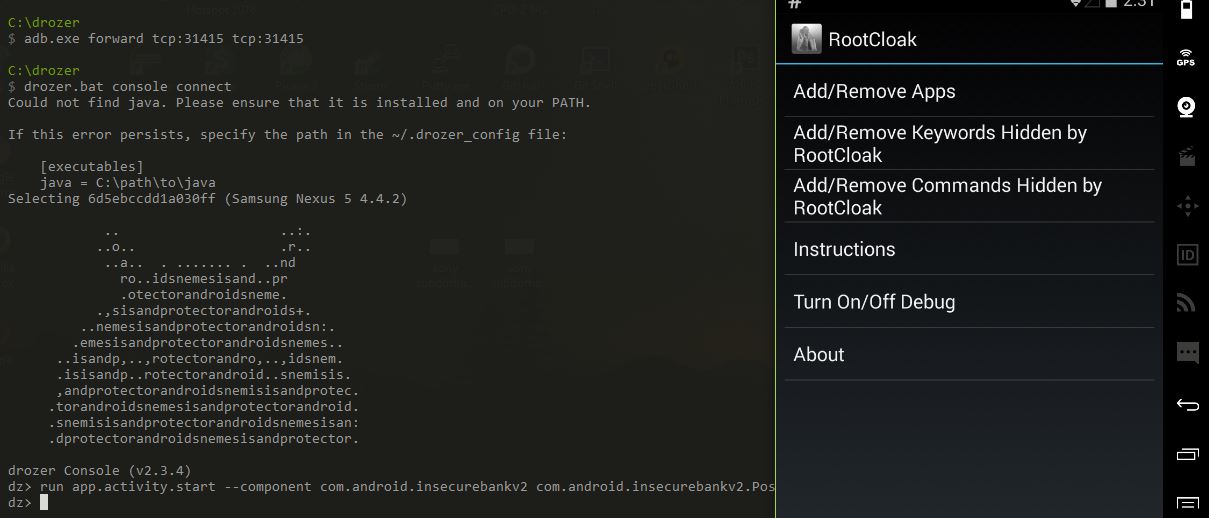The width and height of the screenshot is (1209, 518).
Task: Open the device ID icon
Action: (x=1187, y=255)
